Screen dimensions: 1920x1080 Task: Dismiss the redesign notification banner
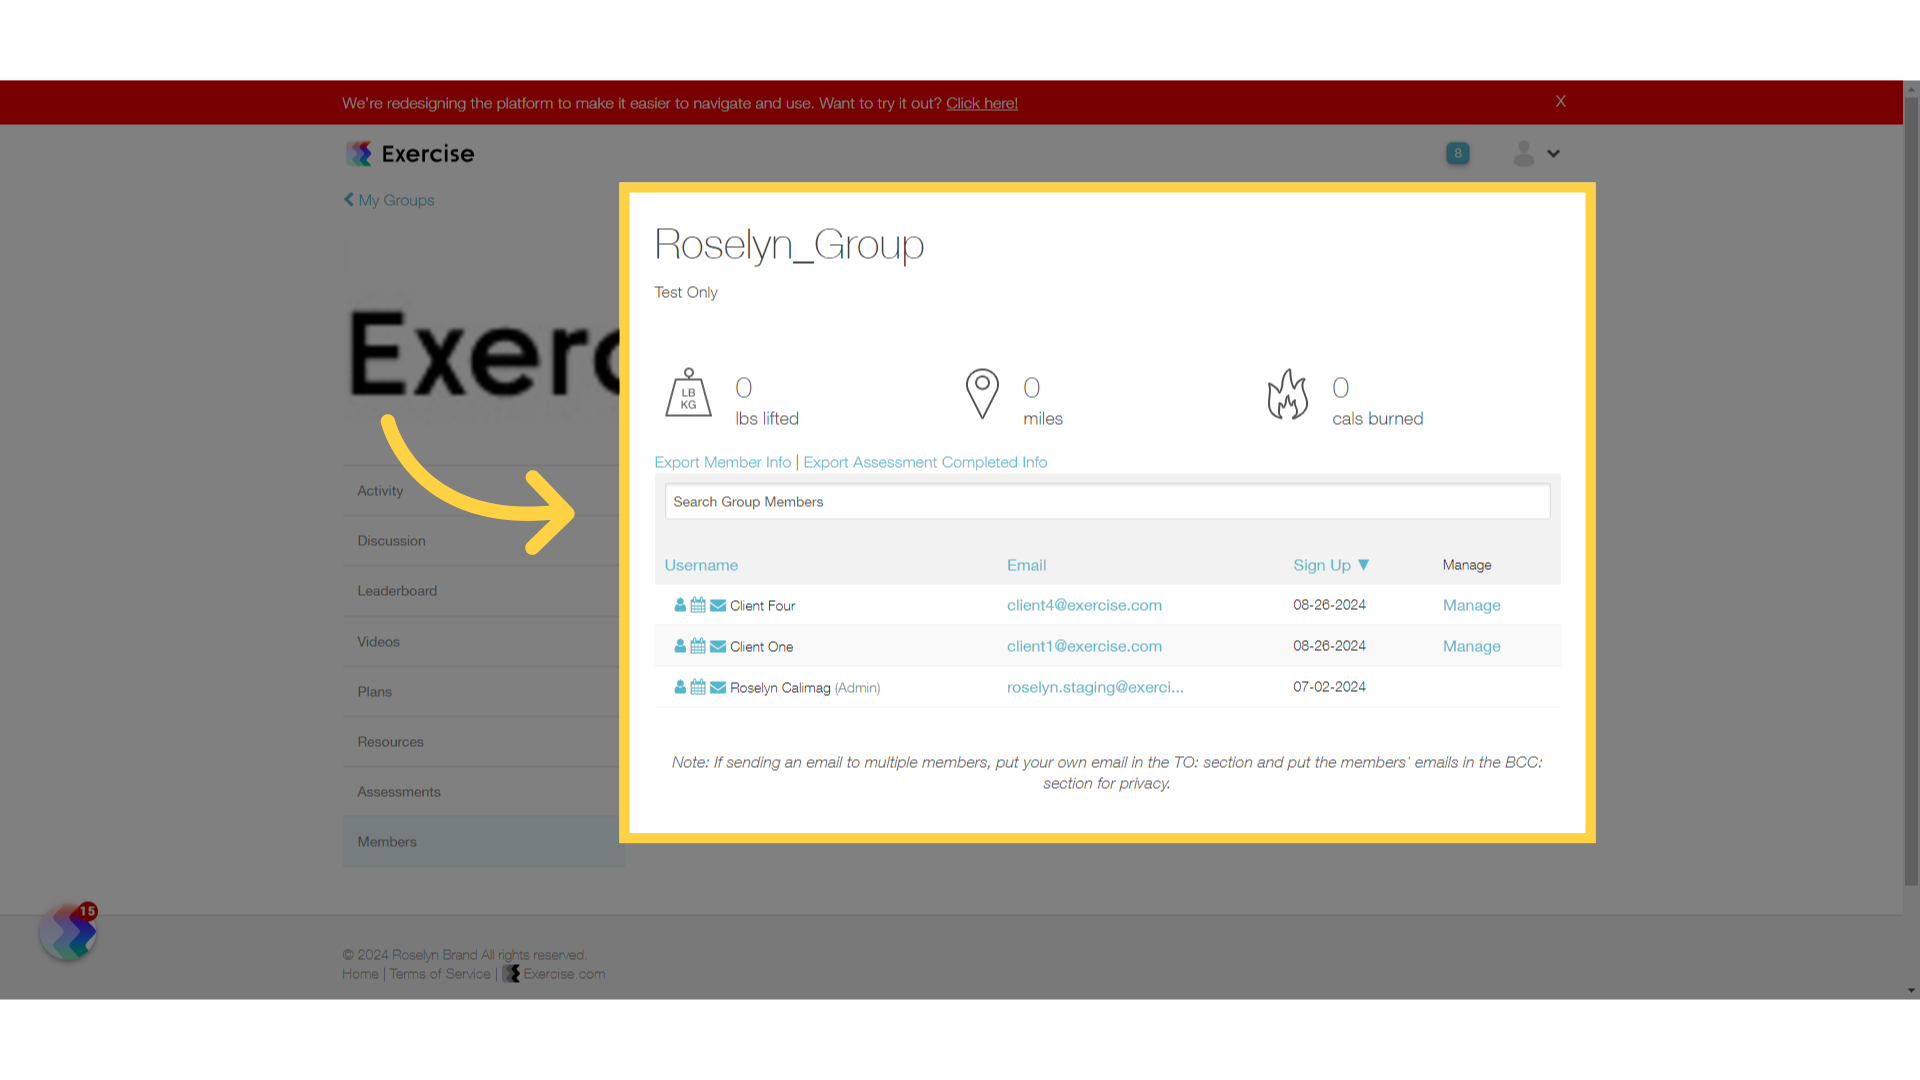tap(1560, 102)
